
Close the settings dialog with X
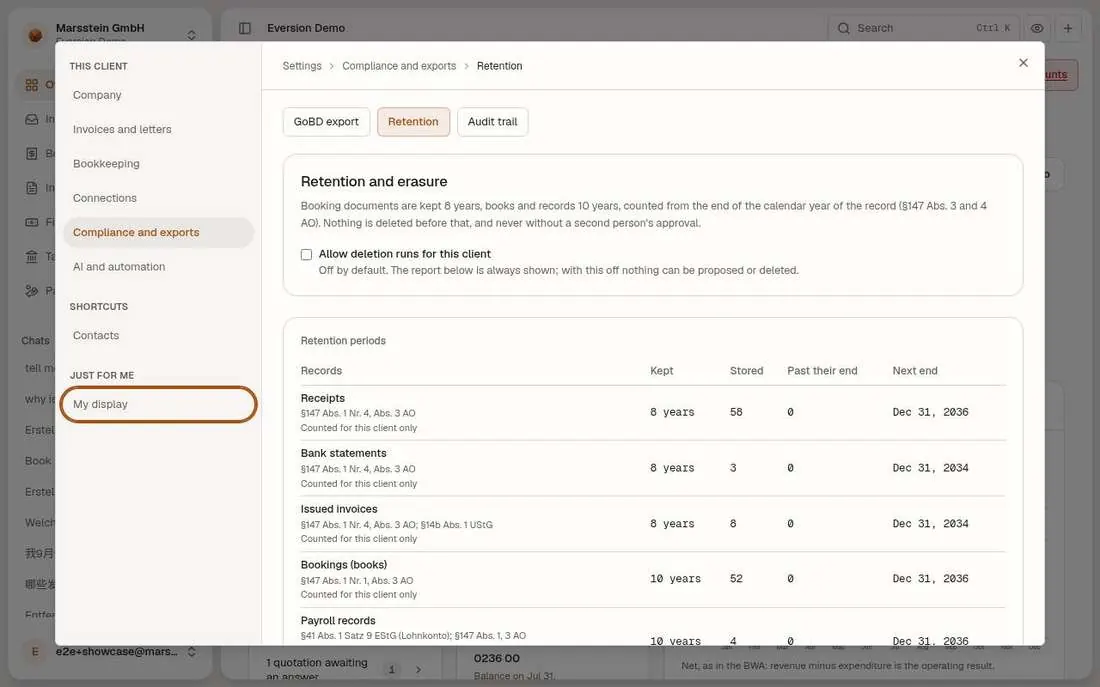tap(1023, 63)
